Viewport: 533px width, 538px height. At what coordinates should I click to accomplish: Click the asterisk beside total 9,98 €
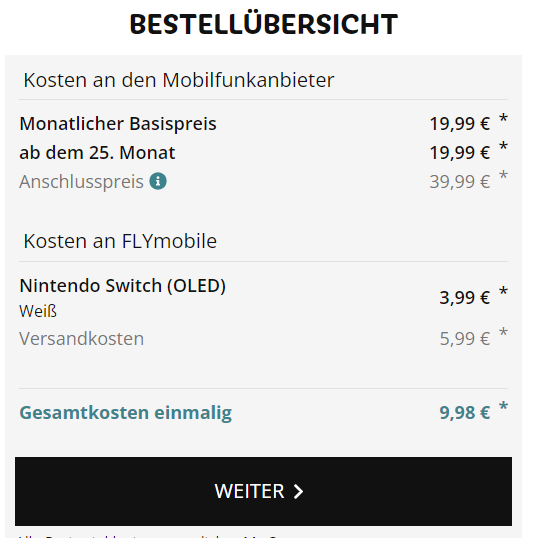[x=503, y=406]
